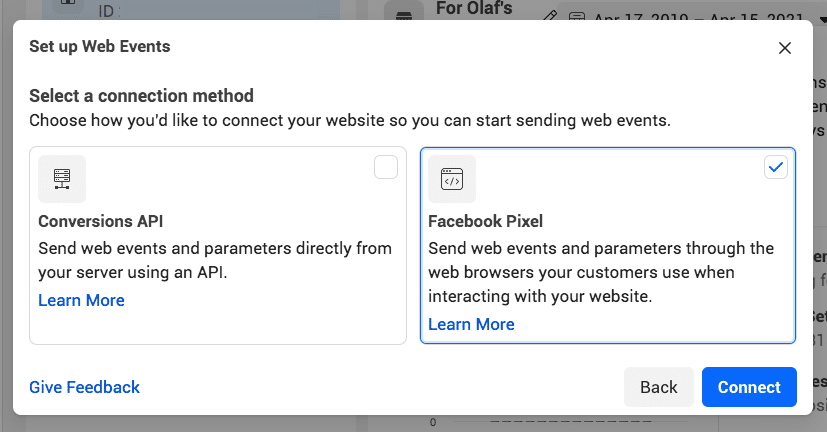Close the Set up Web Events dialog
The image size is (827, 432).
point(784,48)
